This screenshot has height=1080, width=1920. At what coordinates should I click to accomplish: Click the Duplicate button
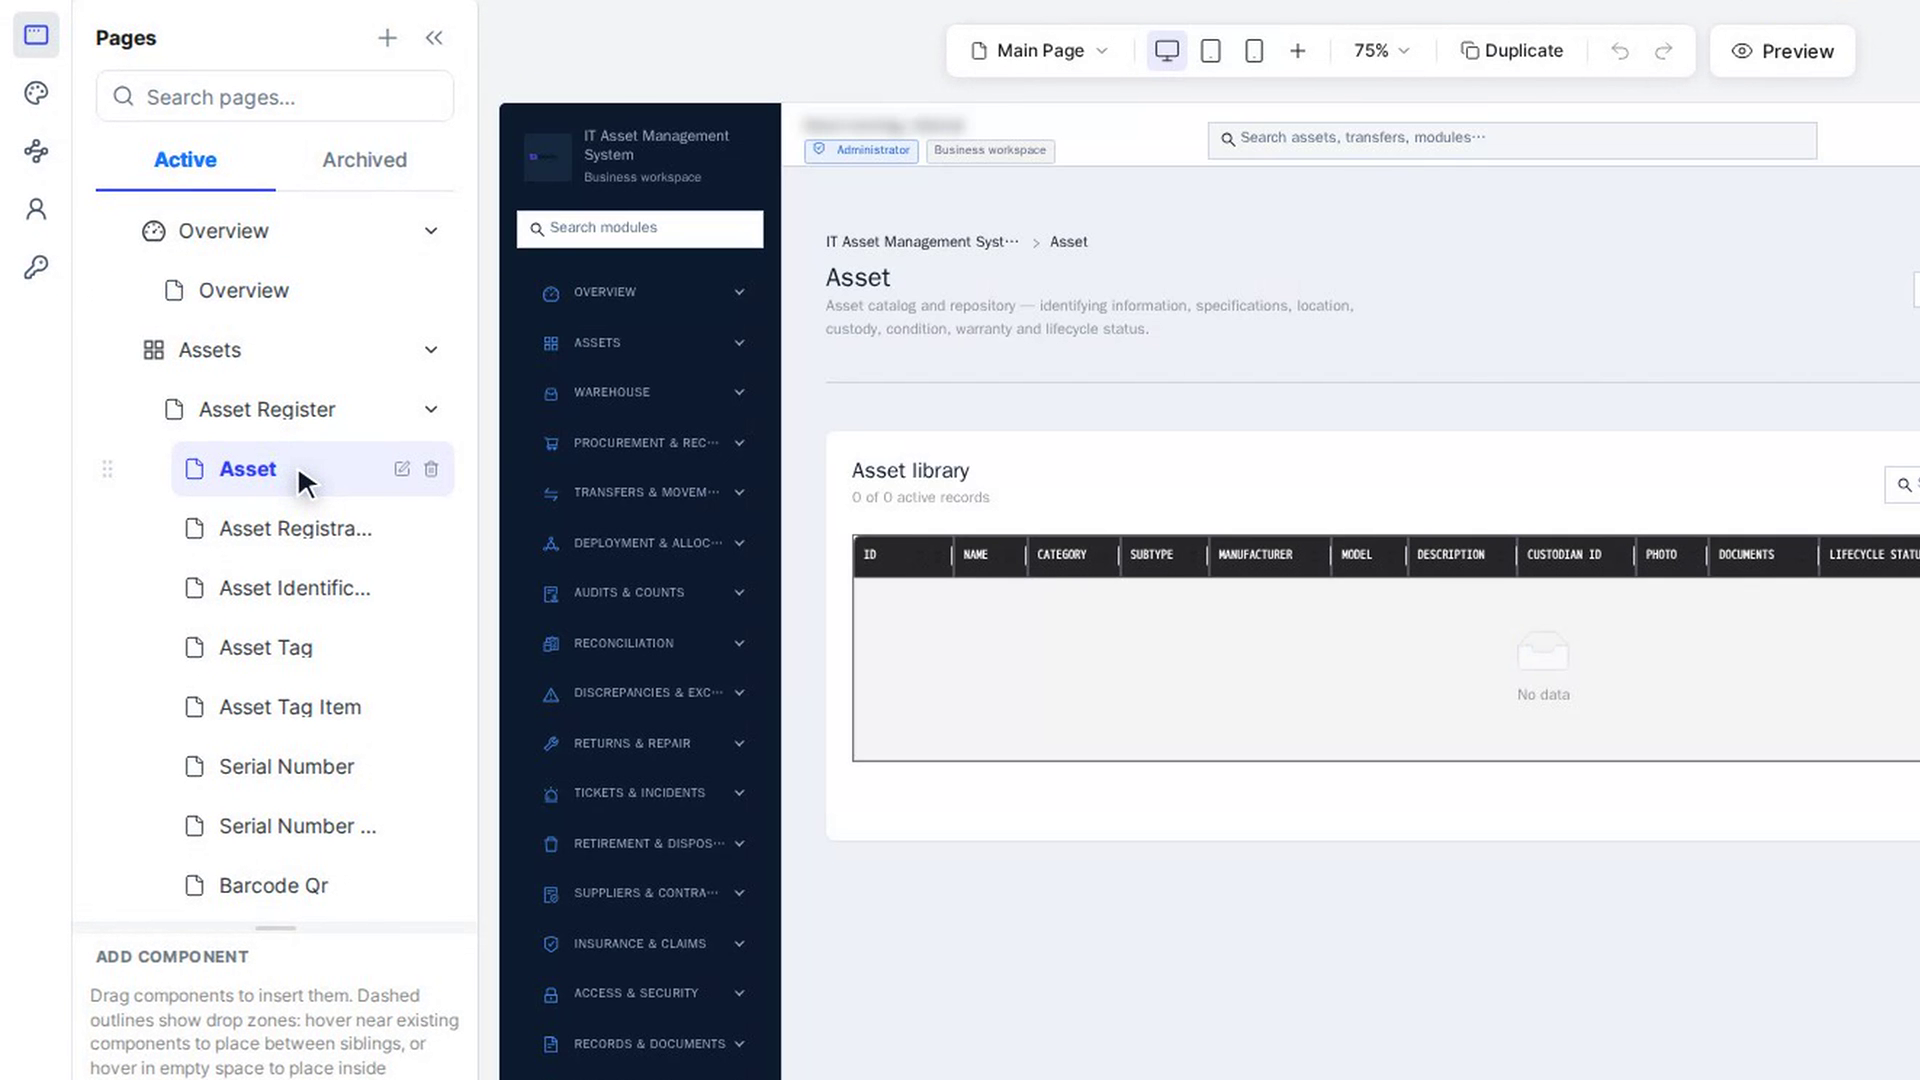pyautogui.click(x=1512, y=51)
